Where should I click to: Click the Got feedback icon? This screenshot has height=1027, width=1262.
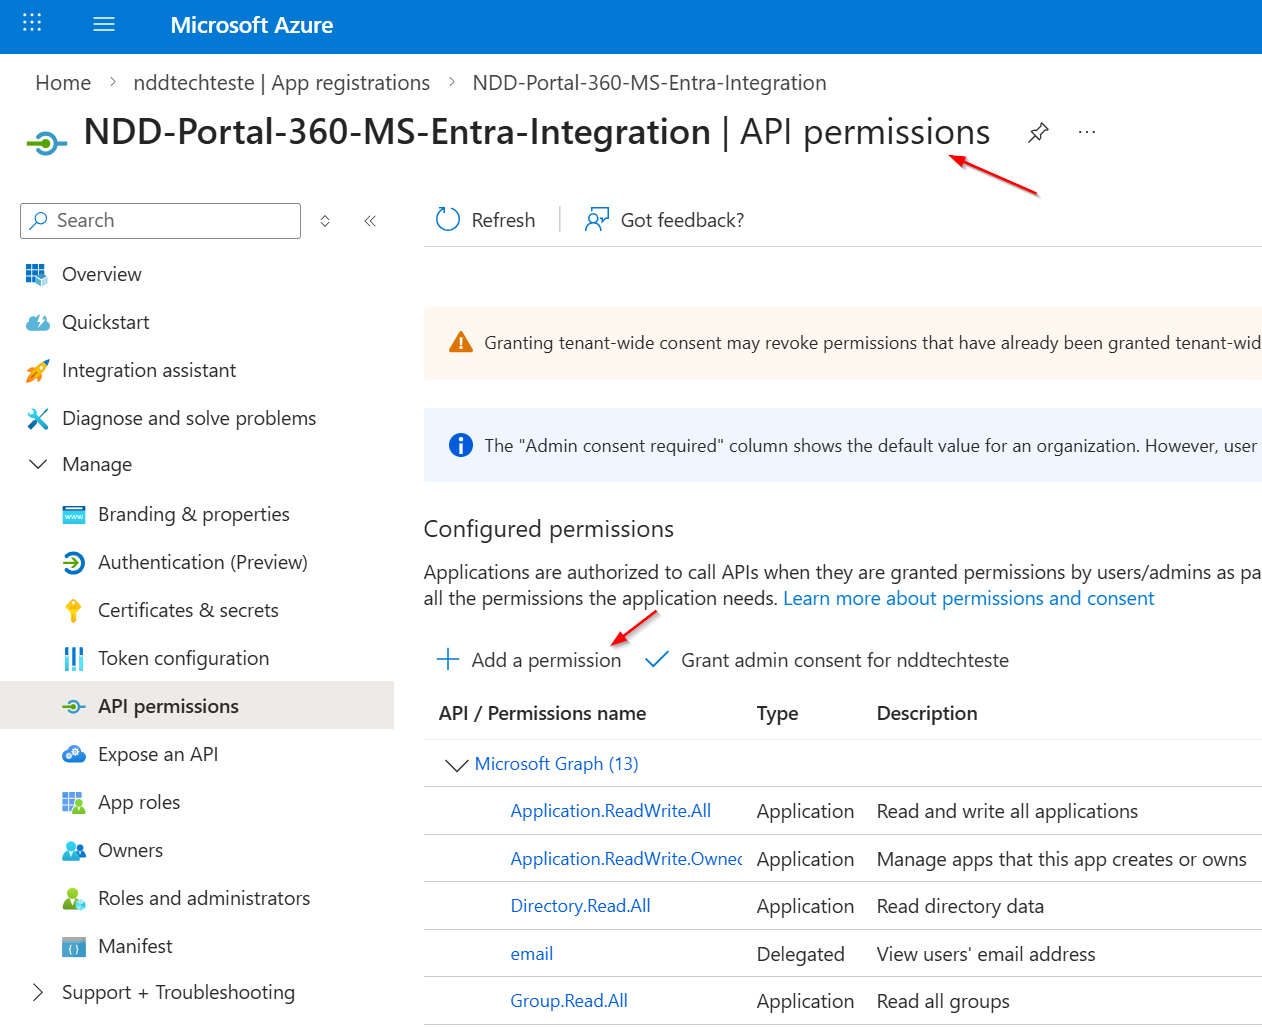[x=597, y=220]
